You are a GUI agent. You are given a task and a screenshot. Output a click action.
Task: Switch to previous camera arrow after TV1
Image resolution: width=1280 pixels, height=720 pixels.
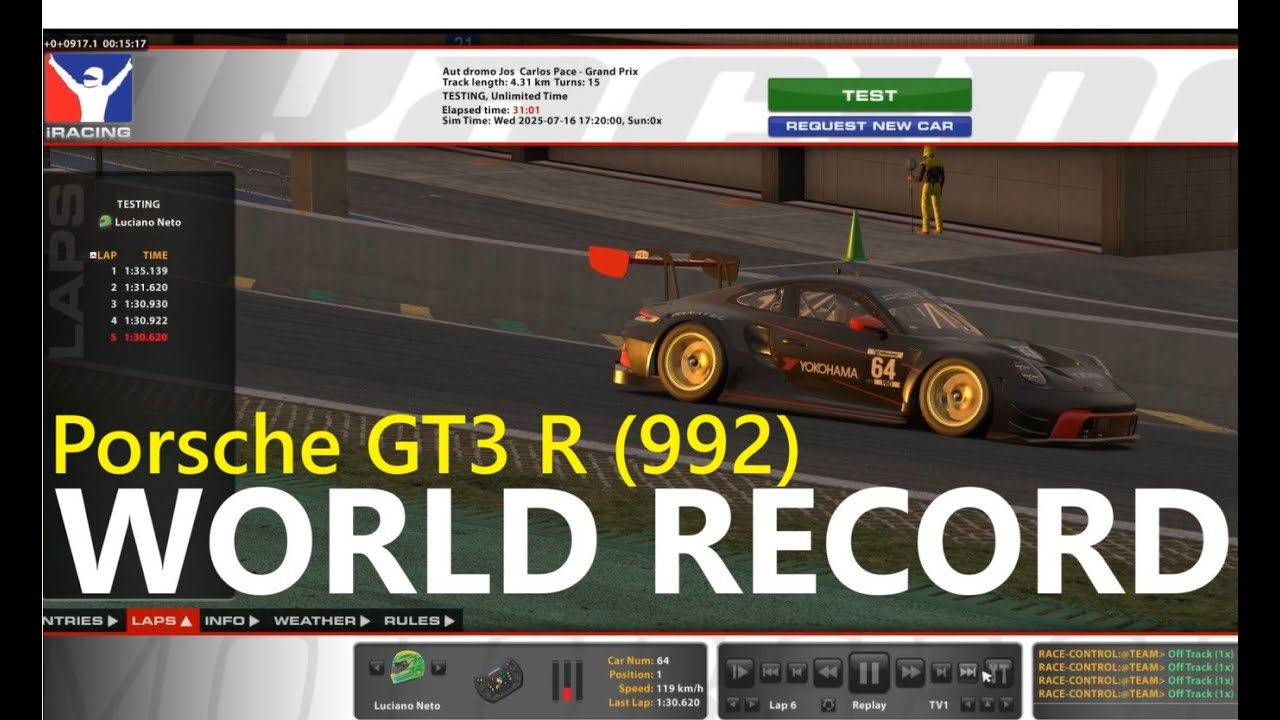click(969, 705)
